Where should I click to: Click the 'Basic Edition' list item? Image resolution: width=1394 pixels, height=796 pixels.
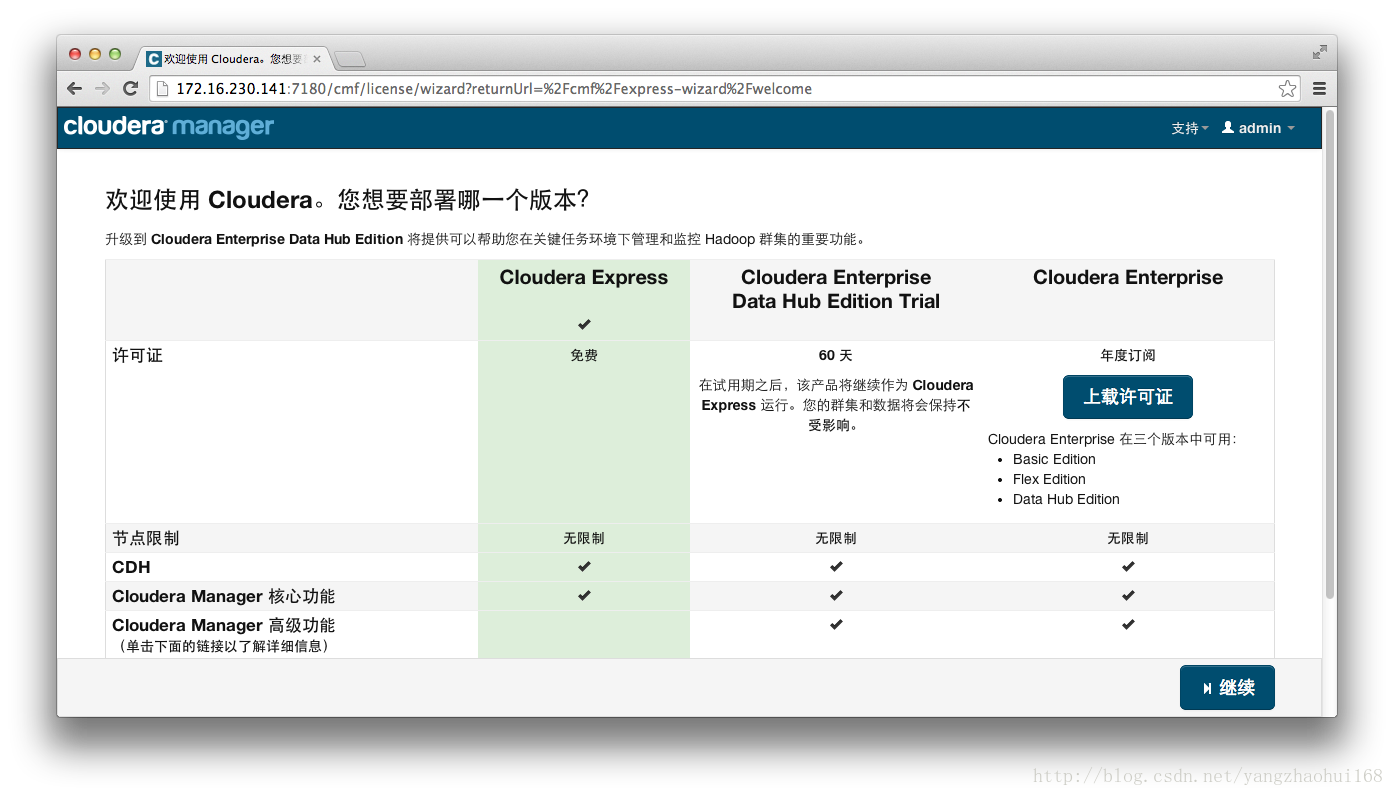pyautogui.click(x=1054, y=459)
